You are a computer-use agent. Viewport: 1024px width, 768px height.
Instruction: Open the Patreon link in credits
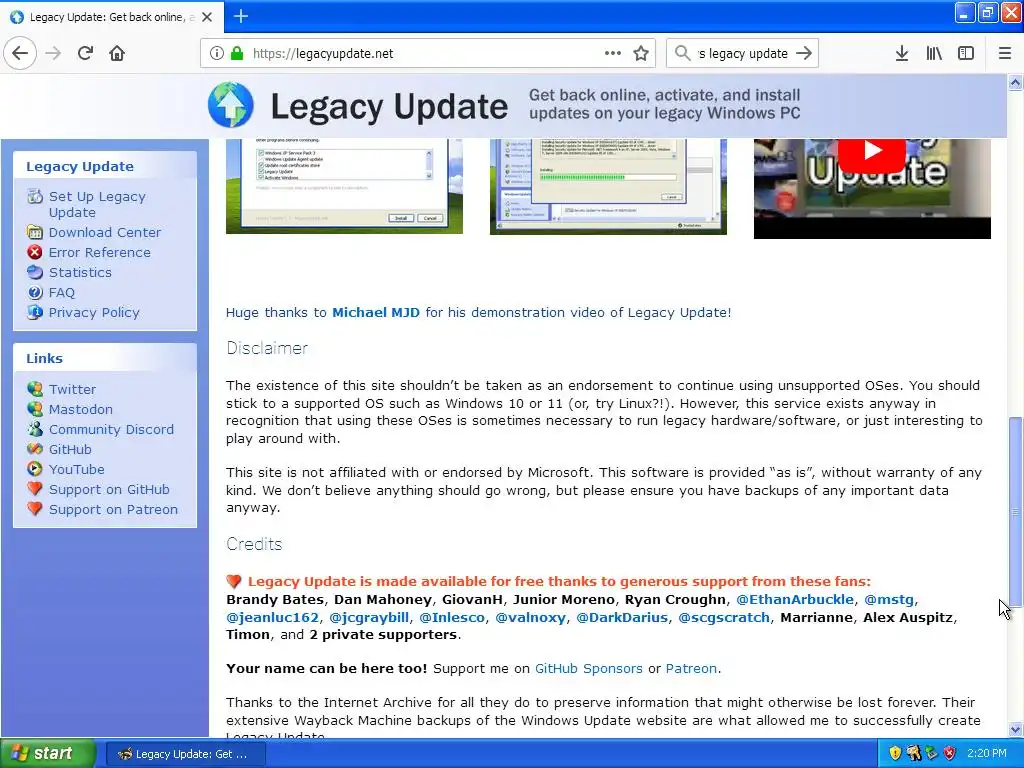691,668
